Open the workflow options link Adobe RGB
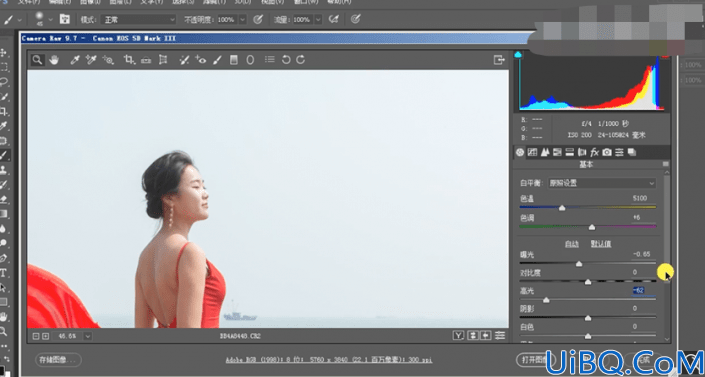 click(x=329, y=360)
